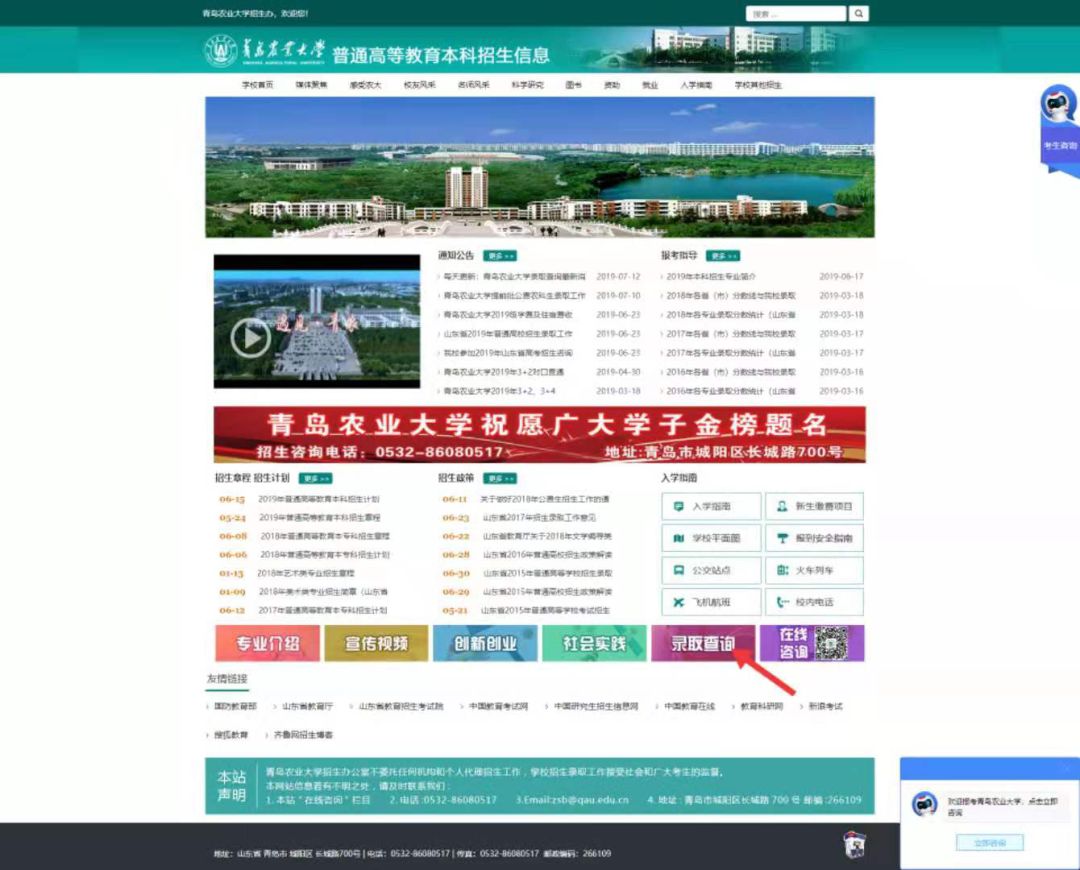Click the 录取查询 banner button
This screenshot has width=1080, height=870.
click(703, 643)
